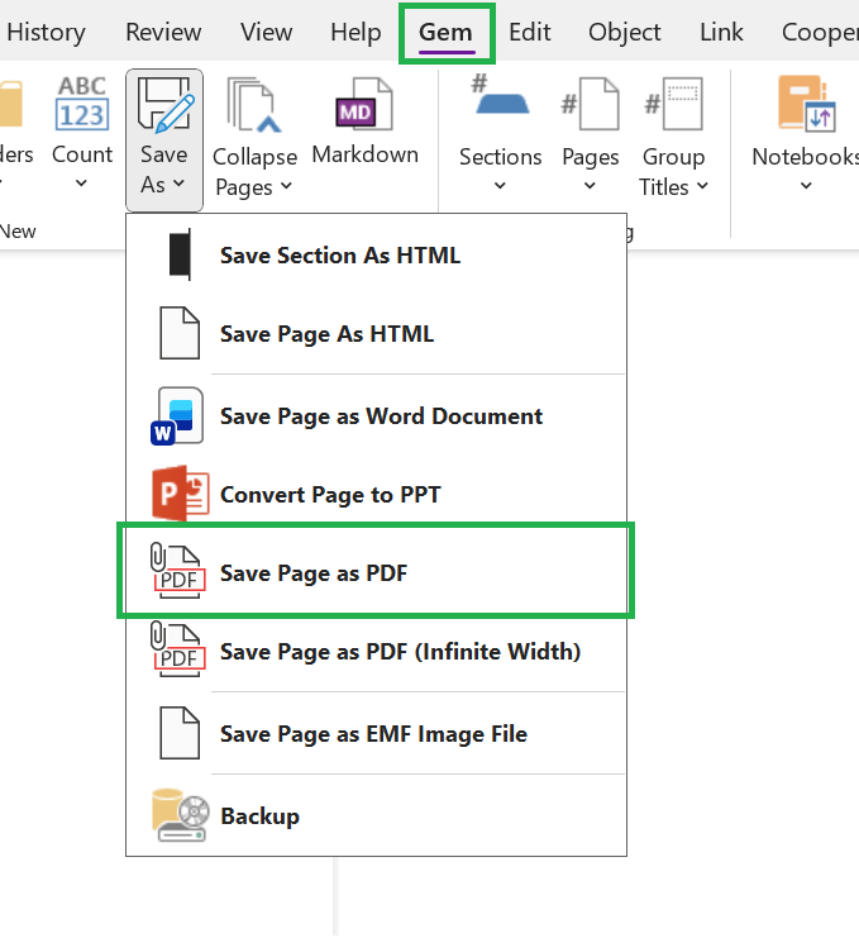Choose Save Section As HTML
859x936 pixels.
click(x=377, y=255)
